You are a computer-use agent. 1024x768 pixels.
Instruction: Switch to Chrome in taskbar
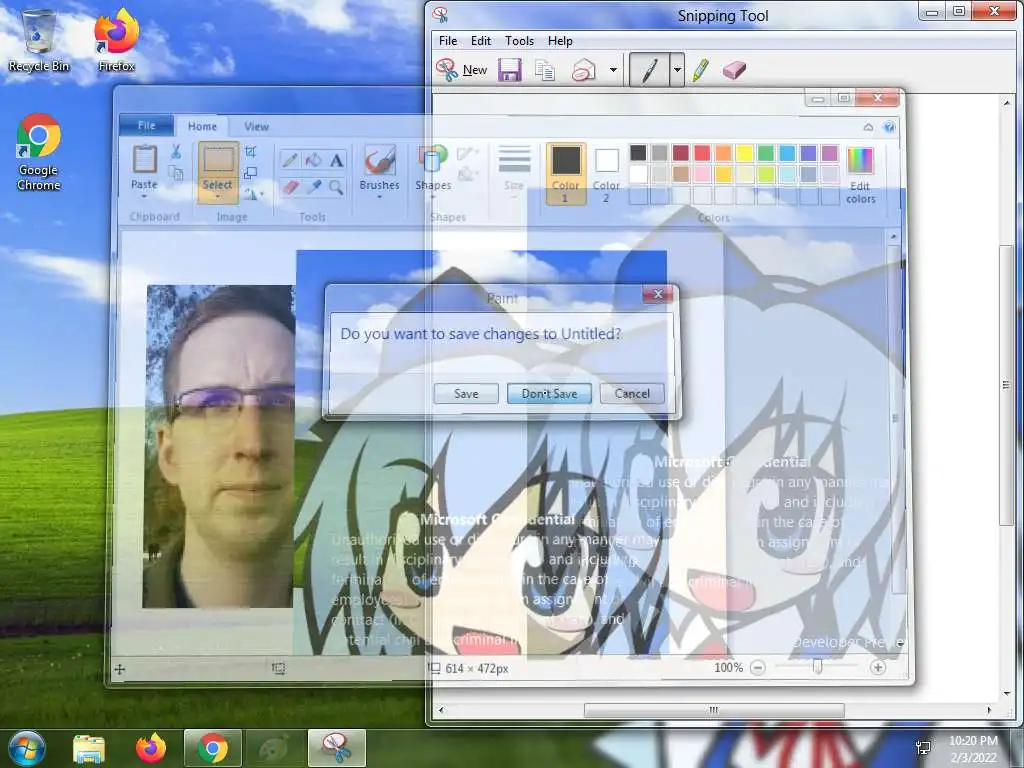[x=213, y=748]
